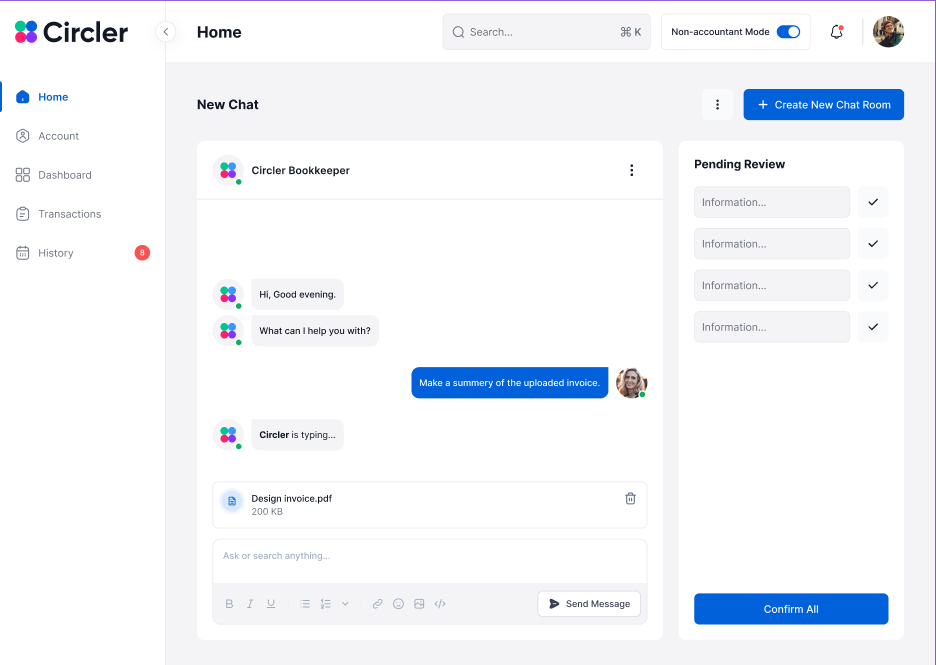Toggle bold text formatting
This screenshot has width=936, height=665.
[x=229, y=603]
